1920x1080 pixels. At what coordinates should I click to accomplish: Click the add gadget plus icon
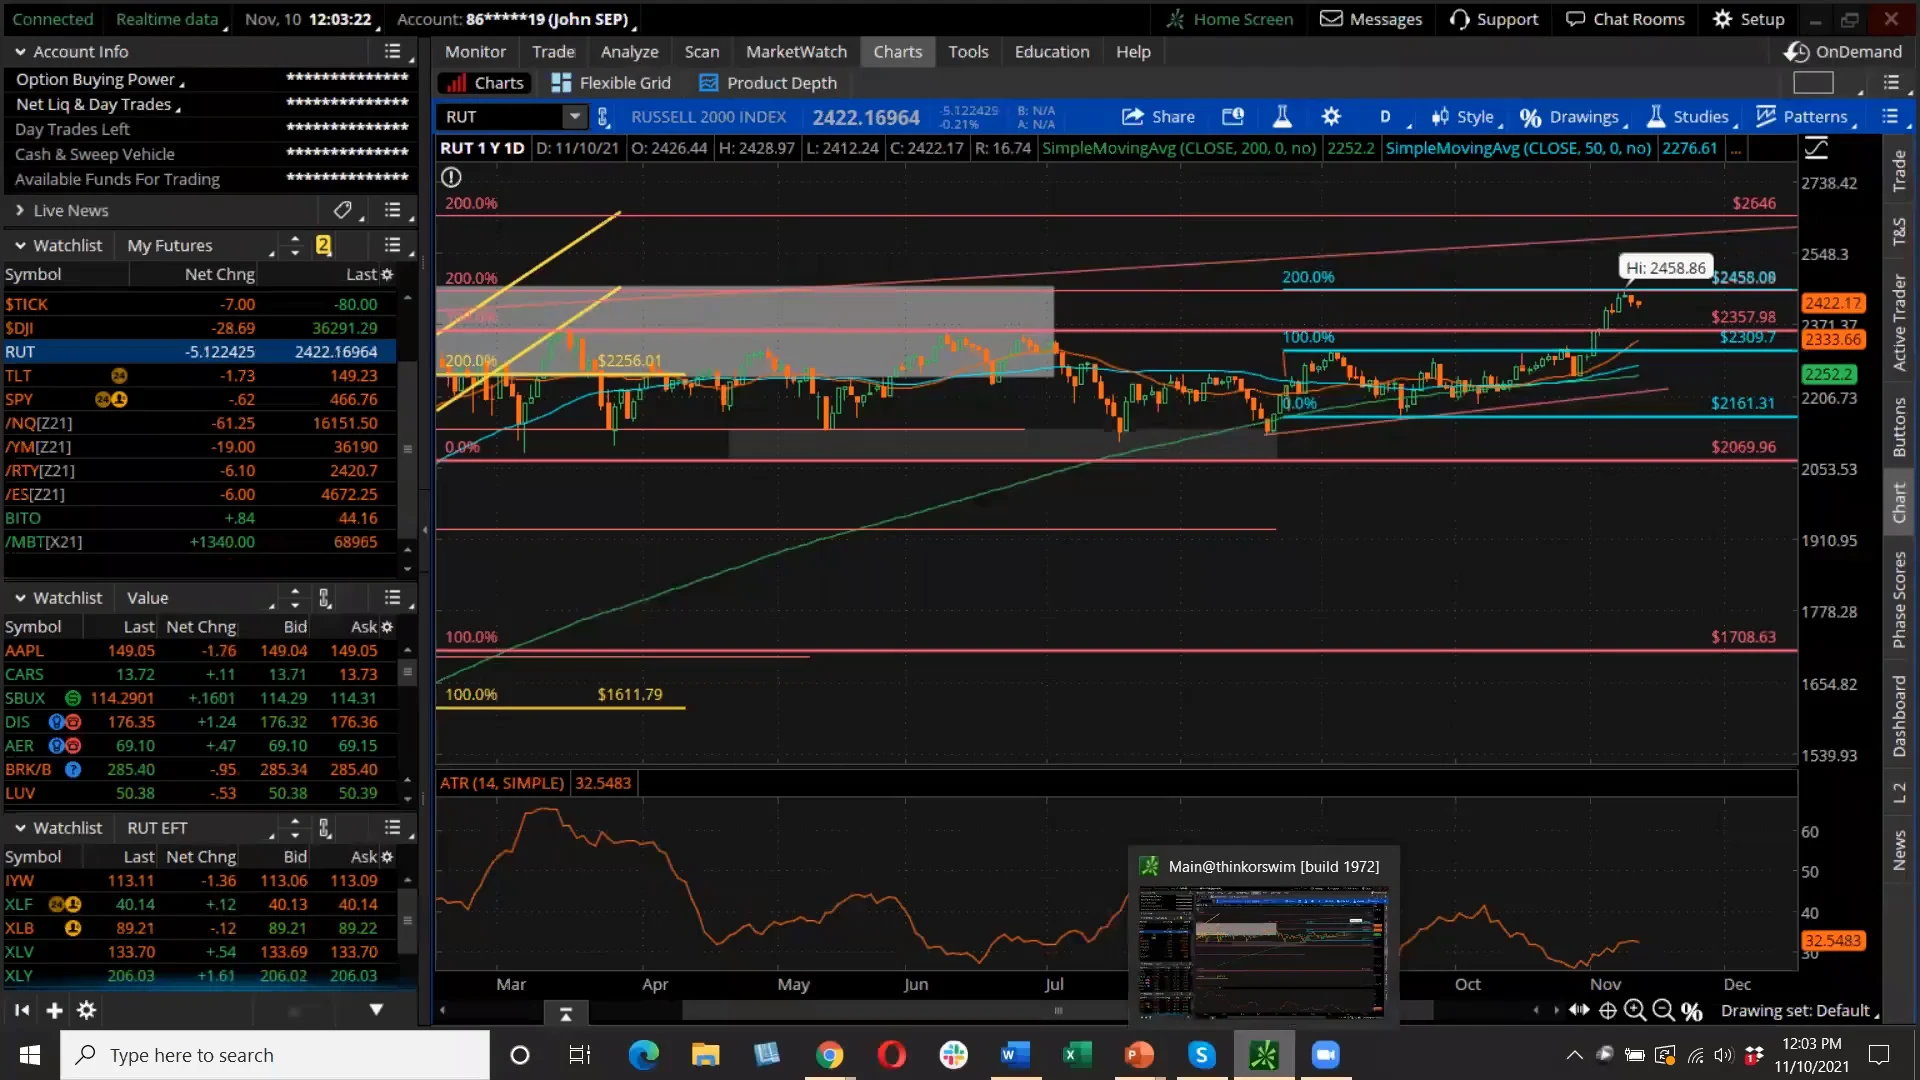coord(55,1010)
